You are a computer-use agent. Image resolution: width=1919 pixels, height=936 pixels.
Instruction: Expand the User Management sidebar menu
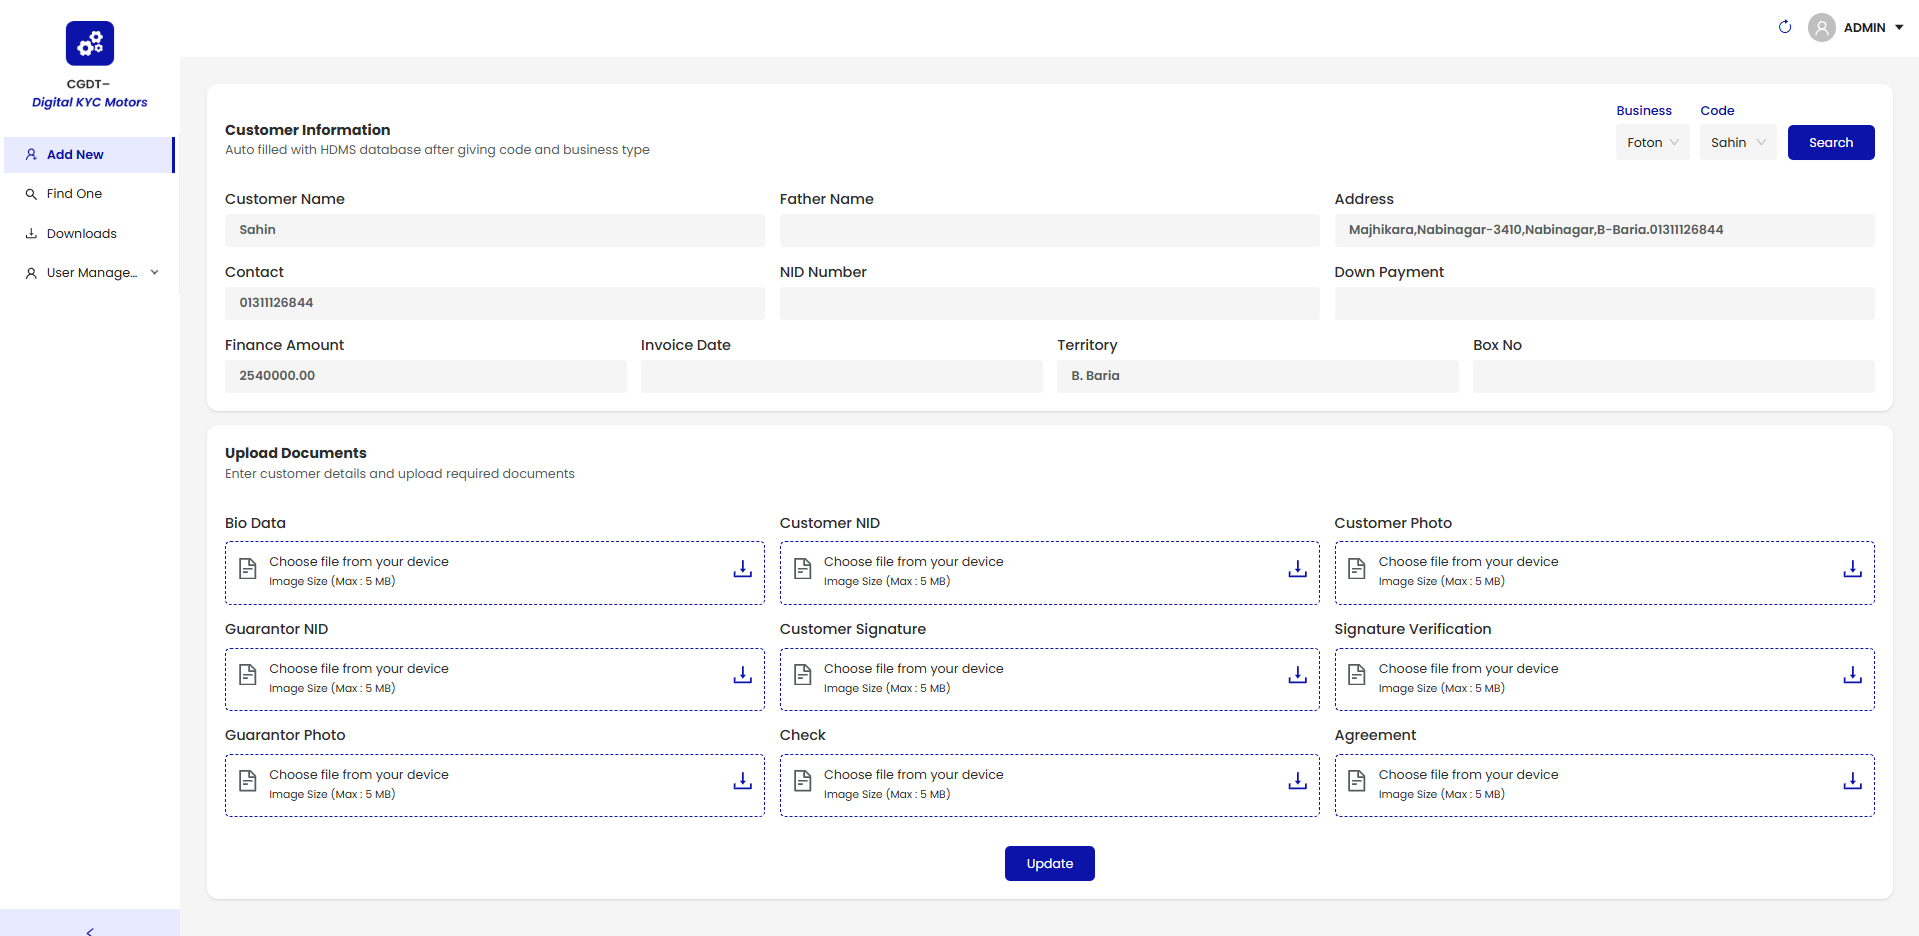click(92, 273)
